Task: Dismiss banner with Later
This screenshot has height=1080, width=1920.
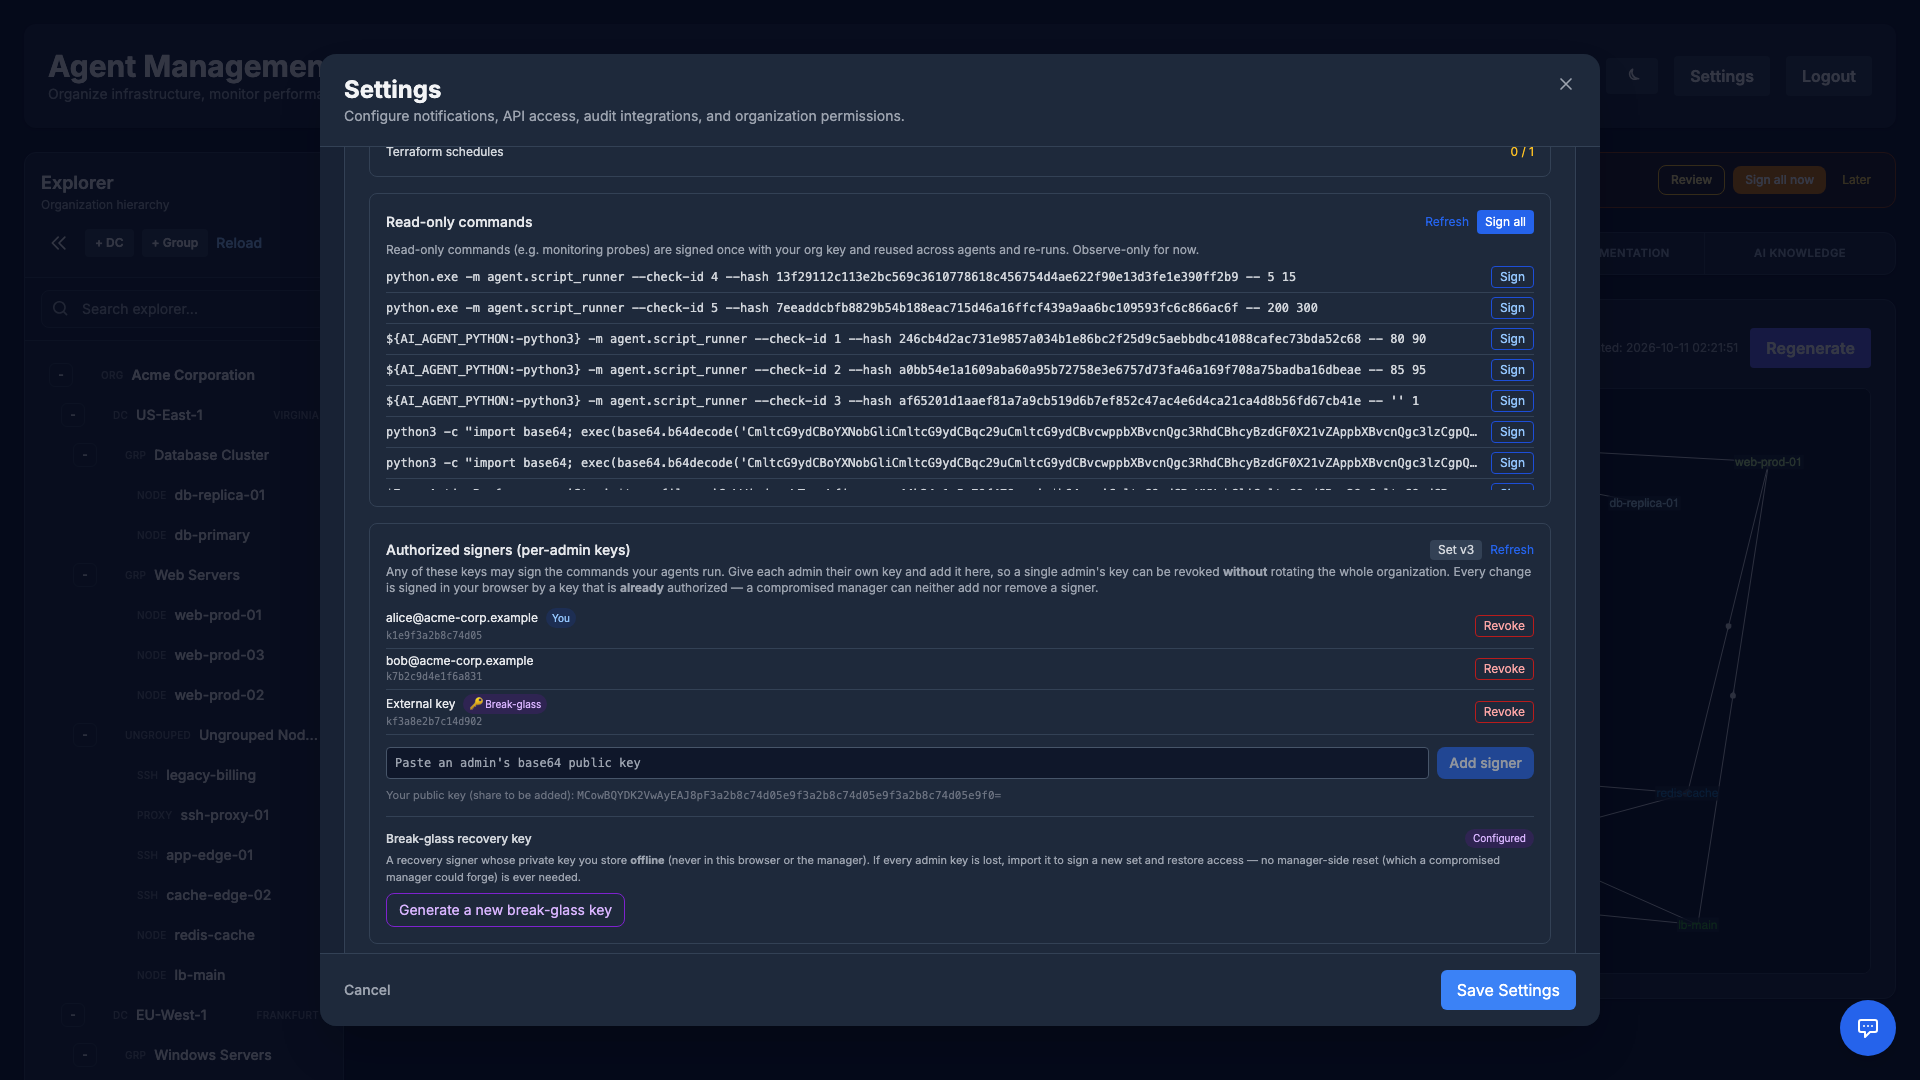Action: point(1856,180)
